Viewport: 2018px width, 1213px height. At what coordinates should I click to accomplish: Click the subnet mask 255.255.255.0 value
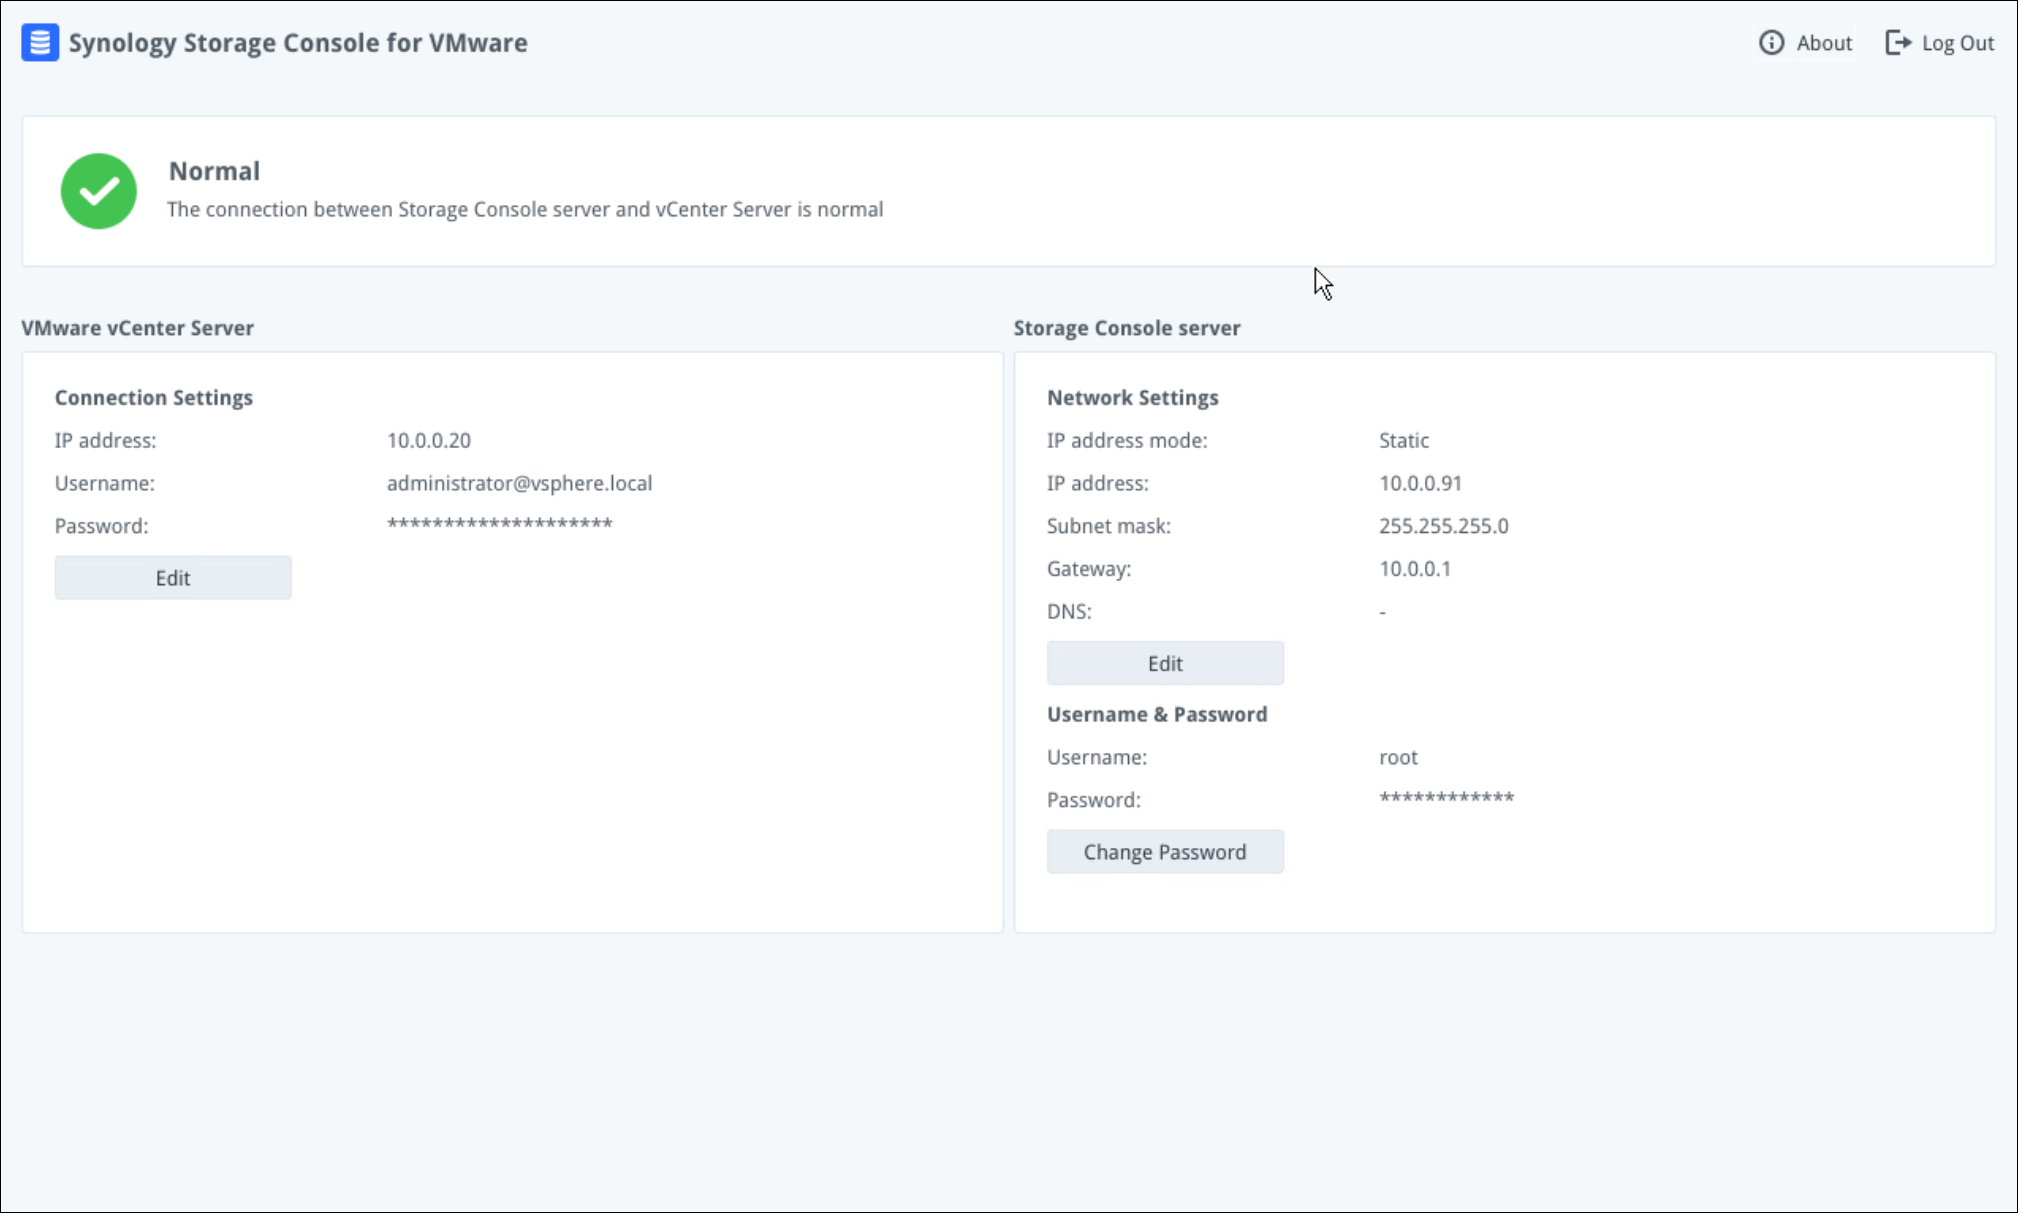pyautogui.click(x=1443, y=526)
